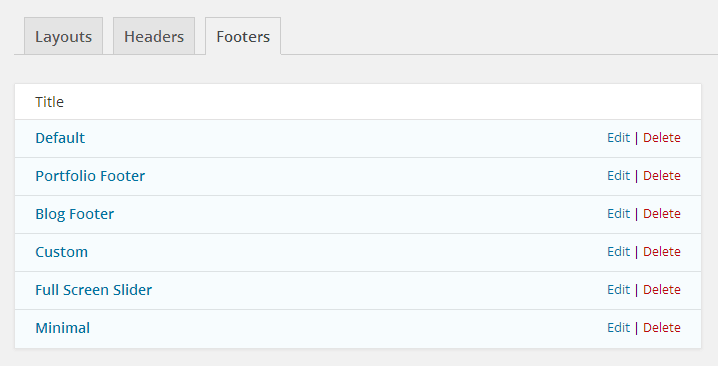Delete the Default footer
The height and width of the screenshot is (366, 718).
pyautogui.click(x=662, y=137)
